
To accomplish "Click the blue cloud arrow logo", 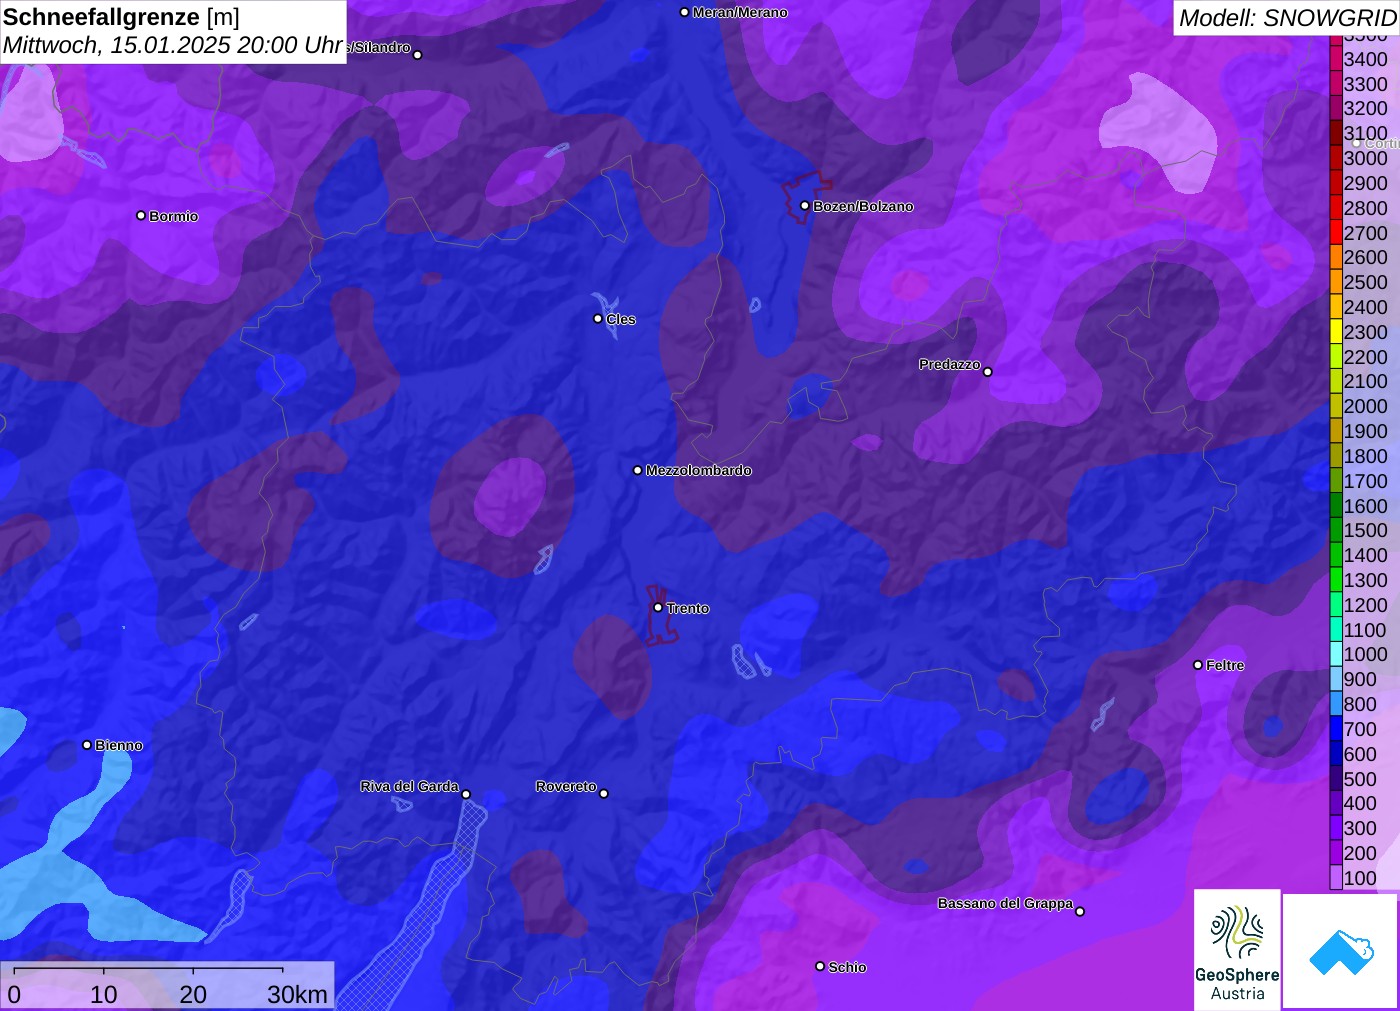I will click(1341, 951).
